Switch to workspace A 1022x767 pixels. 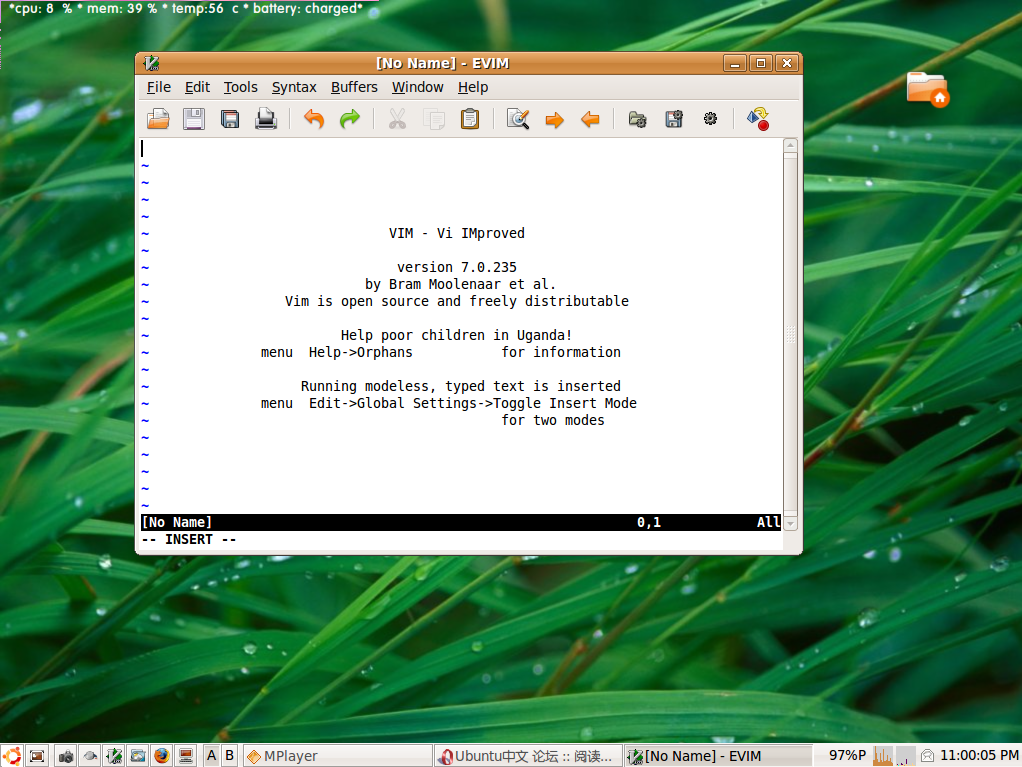[x=211, y=756]
